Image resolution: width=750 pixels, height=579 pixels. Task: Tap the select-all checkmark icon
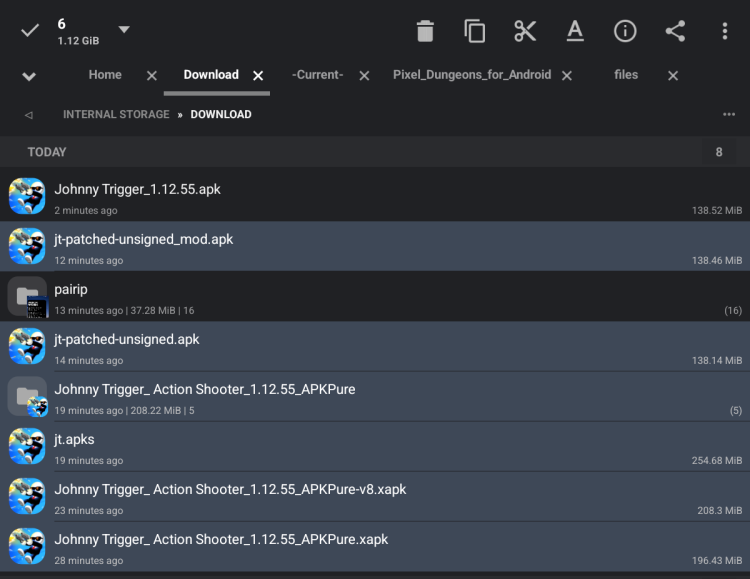pos(30,31)
